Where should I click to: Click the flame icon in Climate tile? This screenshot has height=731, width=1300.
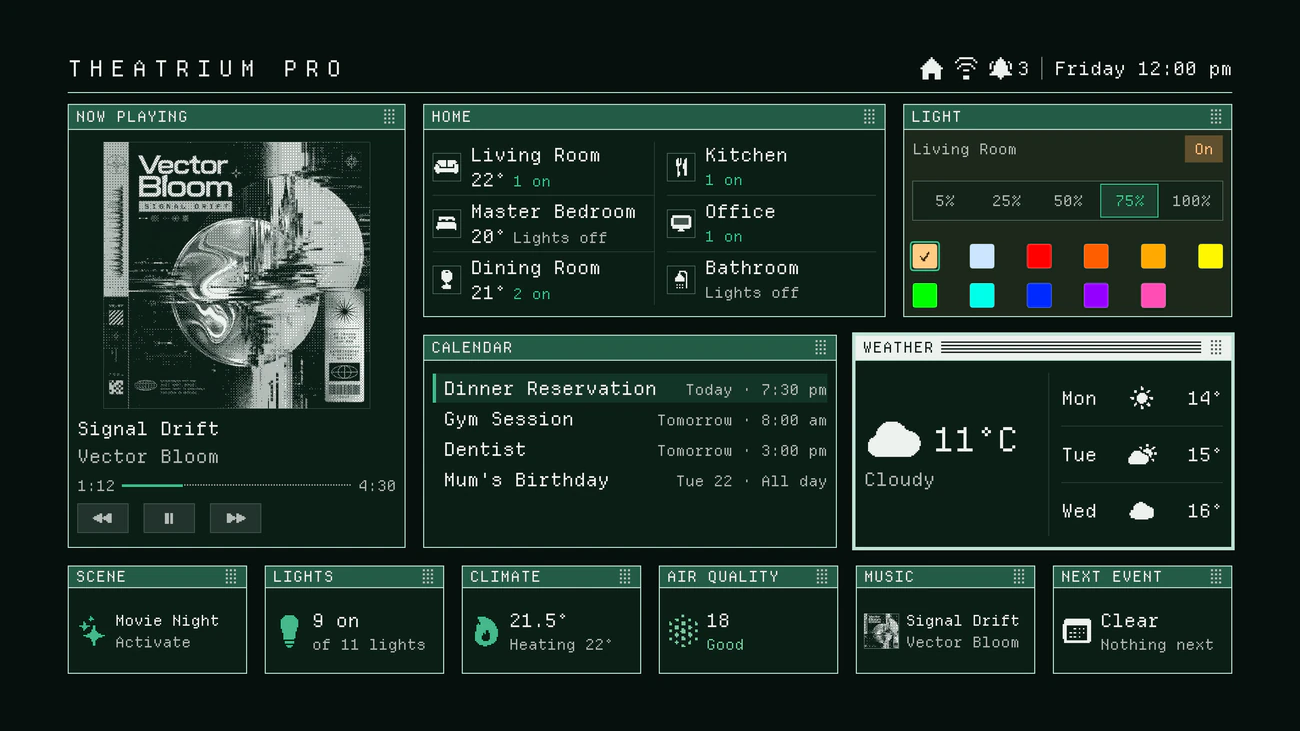486,631
